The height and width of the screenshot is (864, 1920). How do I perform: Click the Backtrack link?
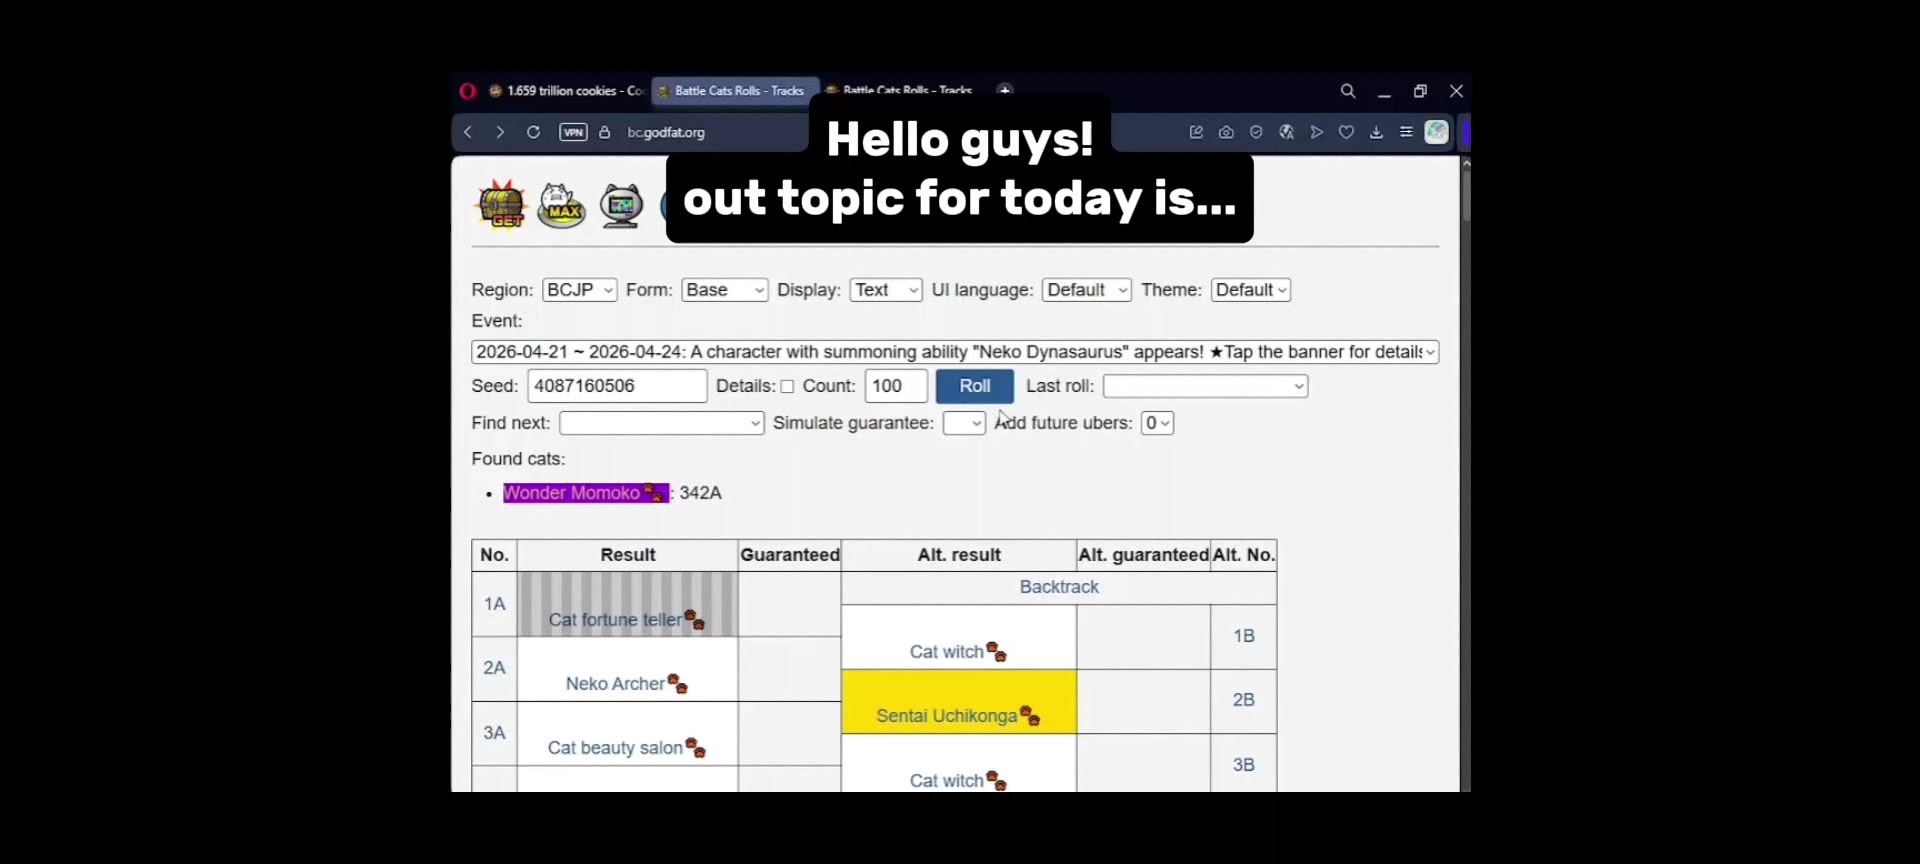click(x=1059, y=587)
